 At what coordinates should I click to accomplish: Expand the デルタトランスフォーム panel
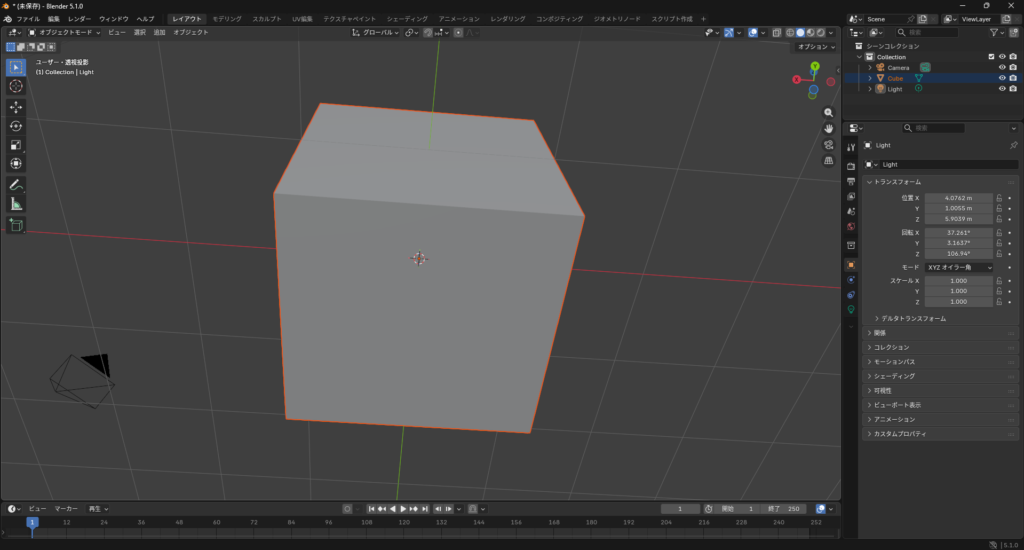pos(910,318)
